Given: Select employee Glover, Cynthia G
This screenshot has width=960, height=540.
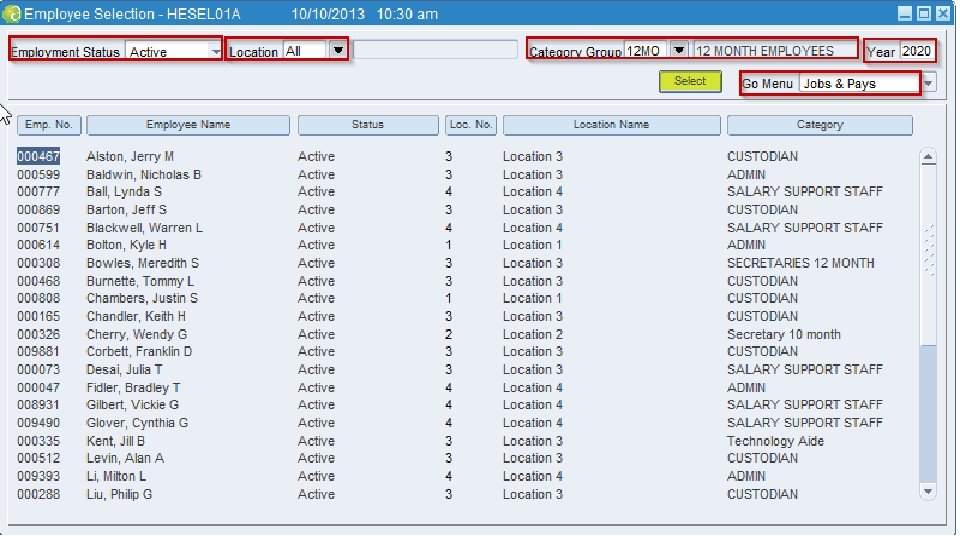Looking at the screenshot, I should 137,423.
